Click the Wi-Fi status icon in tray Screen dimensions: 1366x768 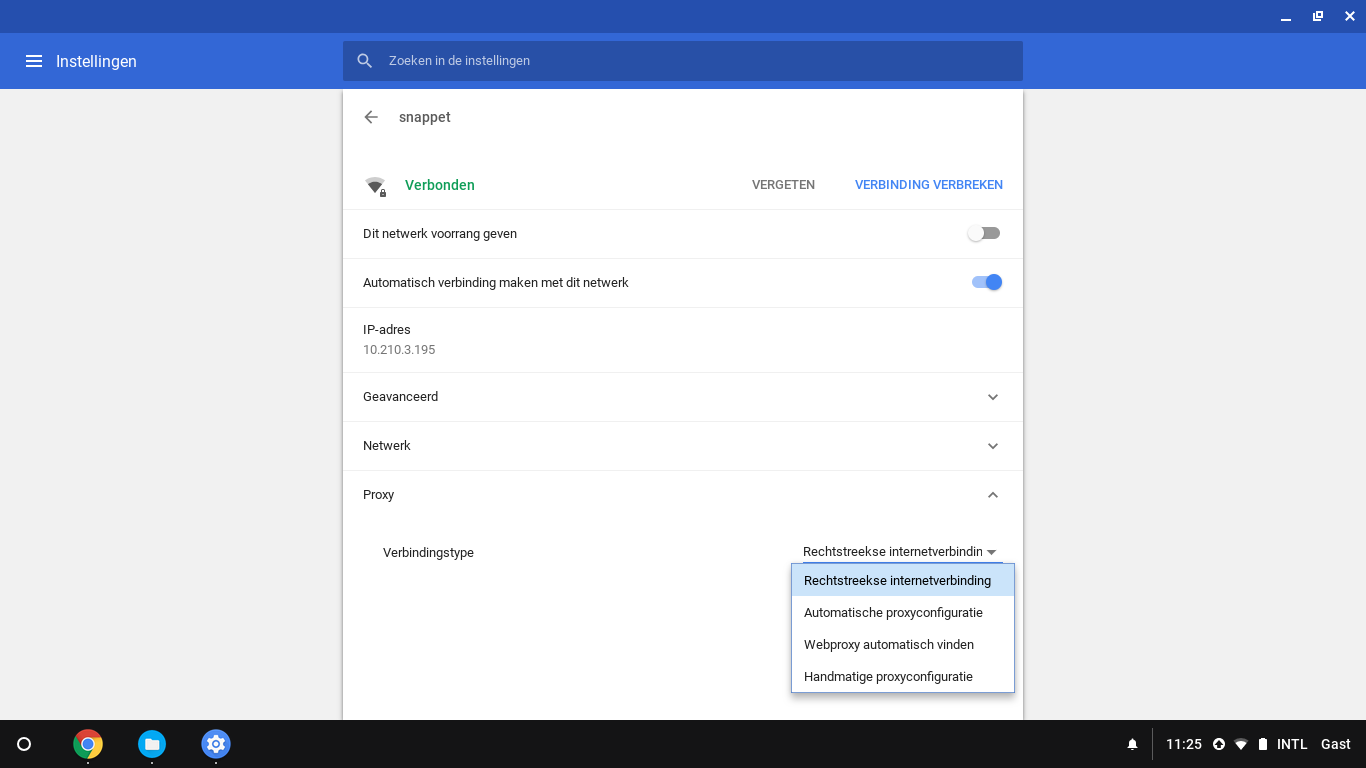tap(1241, 744)
